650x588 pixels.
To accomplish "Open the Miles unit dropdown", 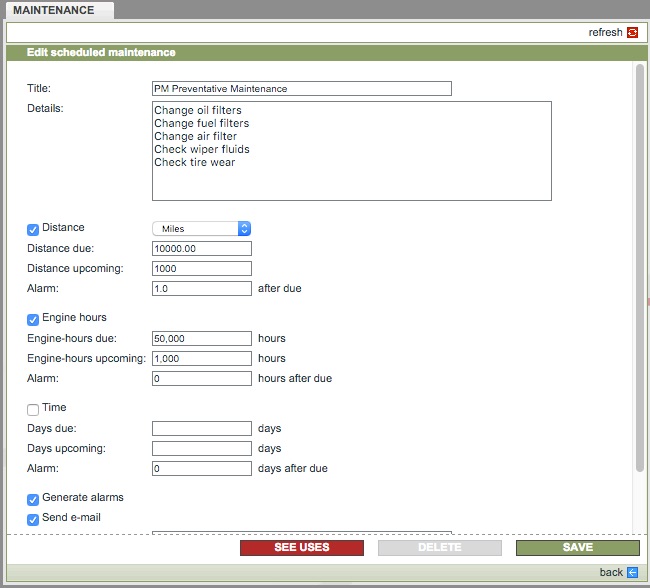I will 201,228.
